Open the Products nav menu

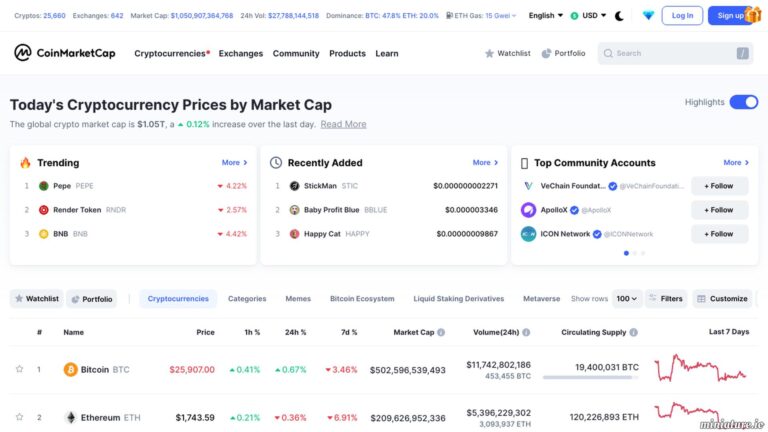(347, 53)
